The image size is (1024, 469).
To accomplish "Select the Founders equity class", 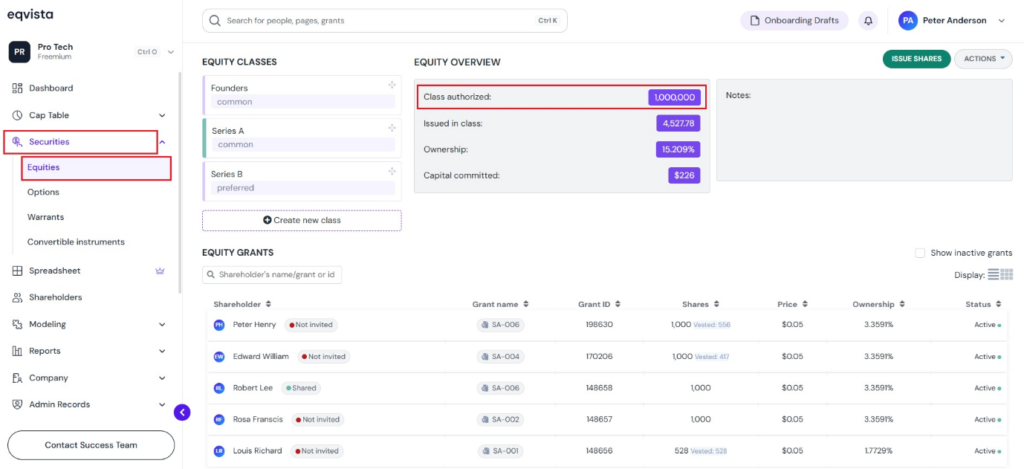I will [x=302, y=95].
